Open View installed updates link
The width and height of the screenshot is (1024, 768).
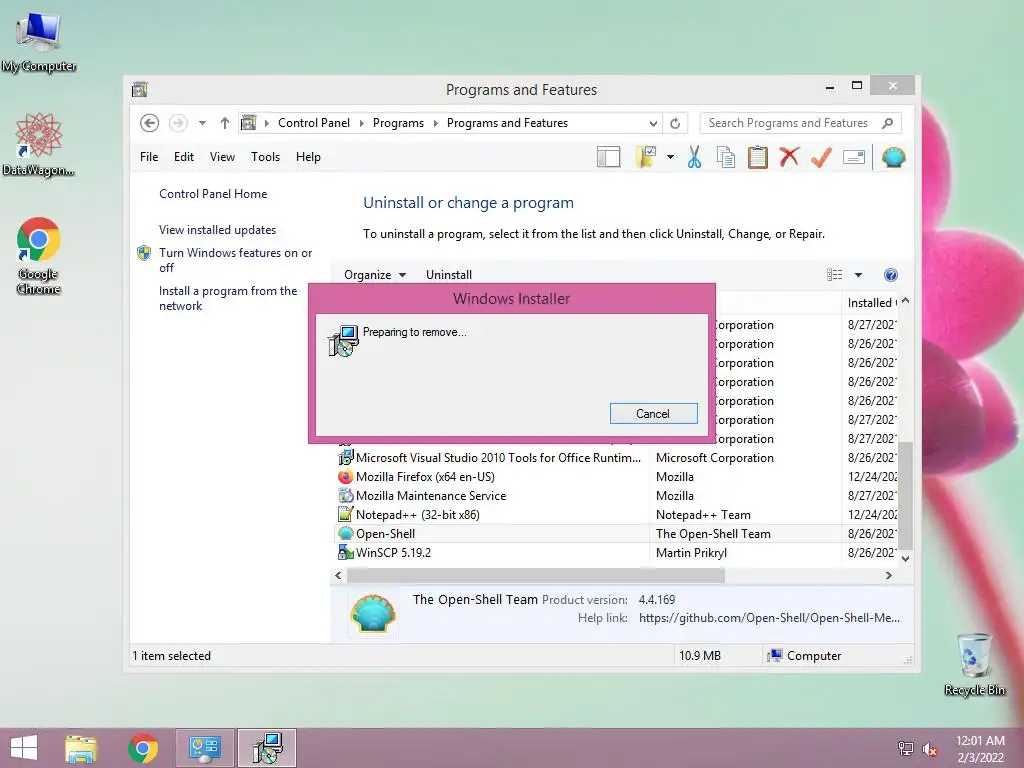point(217,230)
